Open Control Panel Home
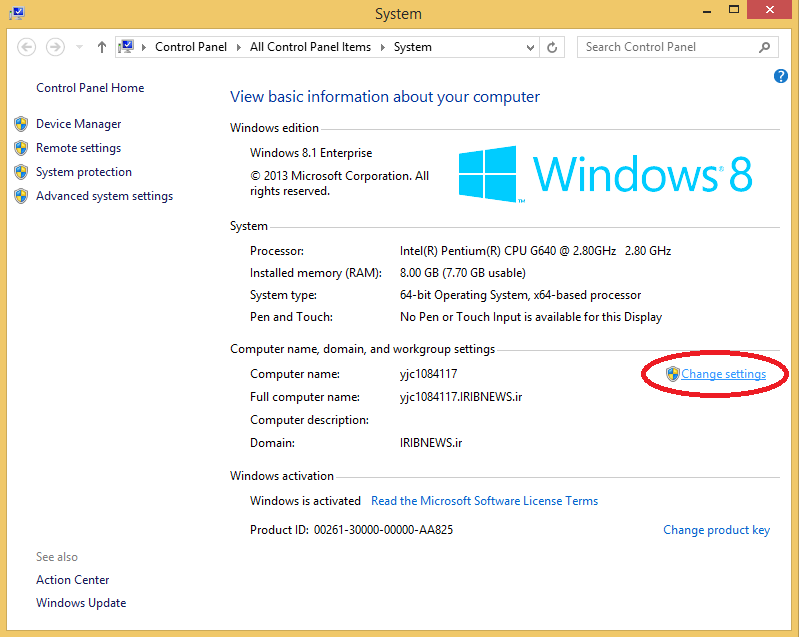799x637 pixels. [x=90, y=88]
